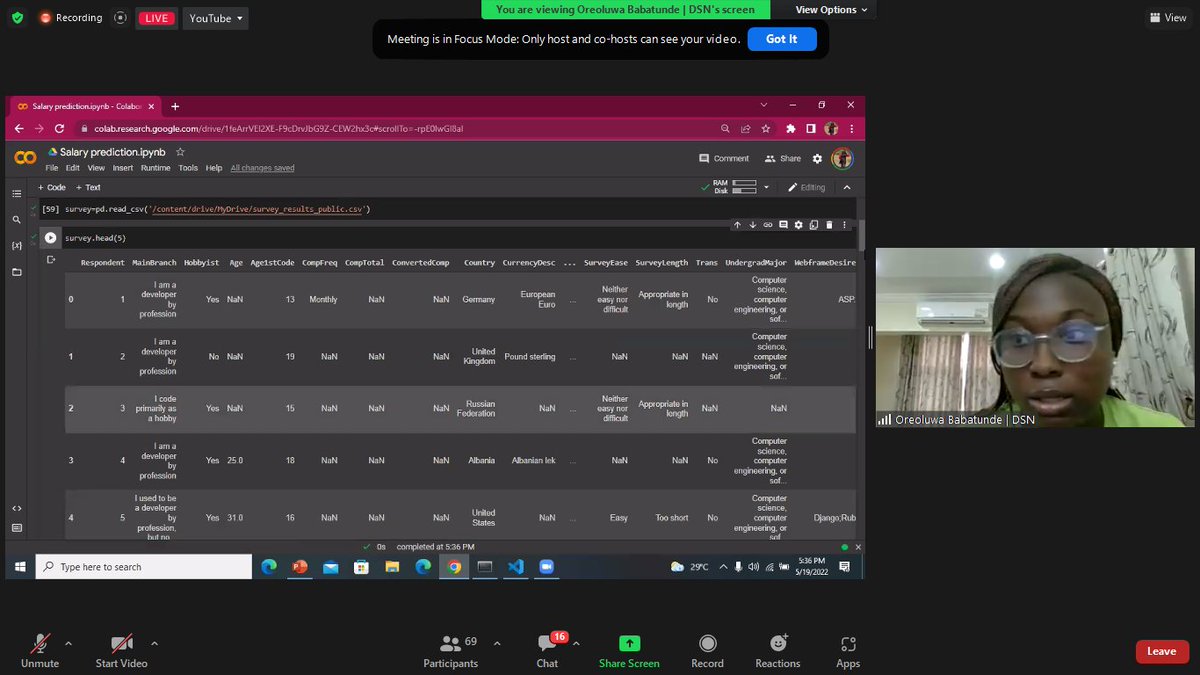1200x675 pixels.
Task: Click Oreoluwa Babatunde video thumbnail
Action: click(1035, 337)
